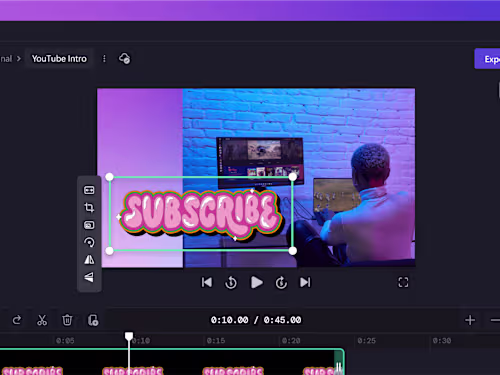This screenshot has width=500, height=375.
Task: Rewind five seconds in preview
Action: 231,282
